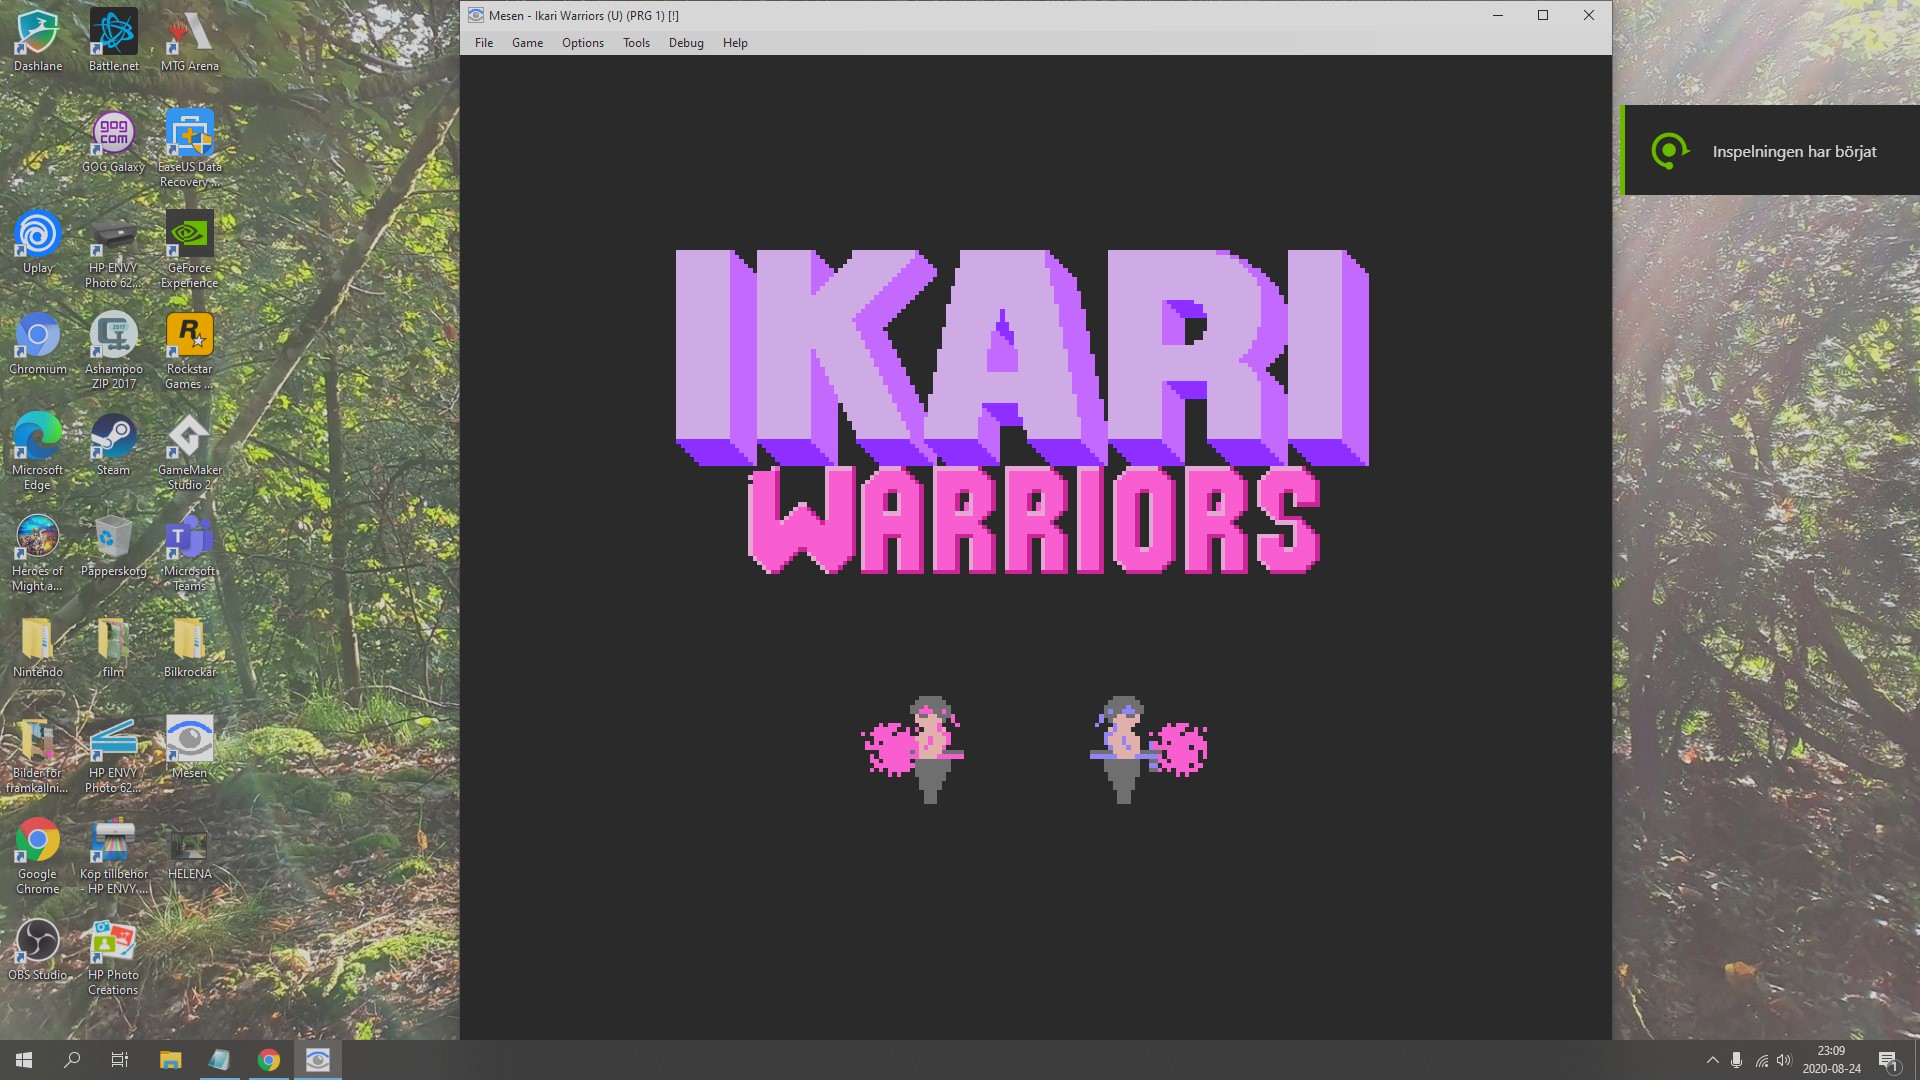Open the volume speaker tray icon

coord(1785,1060)
